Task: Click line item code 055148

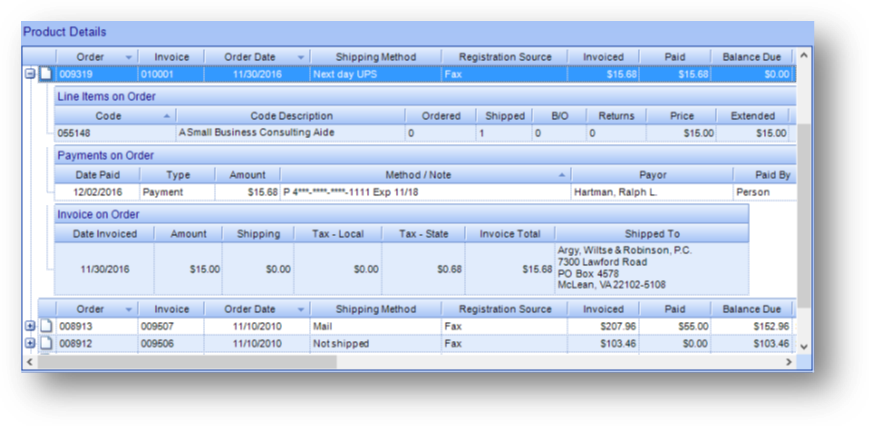Action: tap(115, 133)
